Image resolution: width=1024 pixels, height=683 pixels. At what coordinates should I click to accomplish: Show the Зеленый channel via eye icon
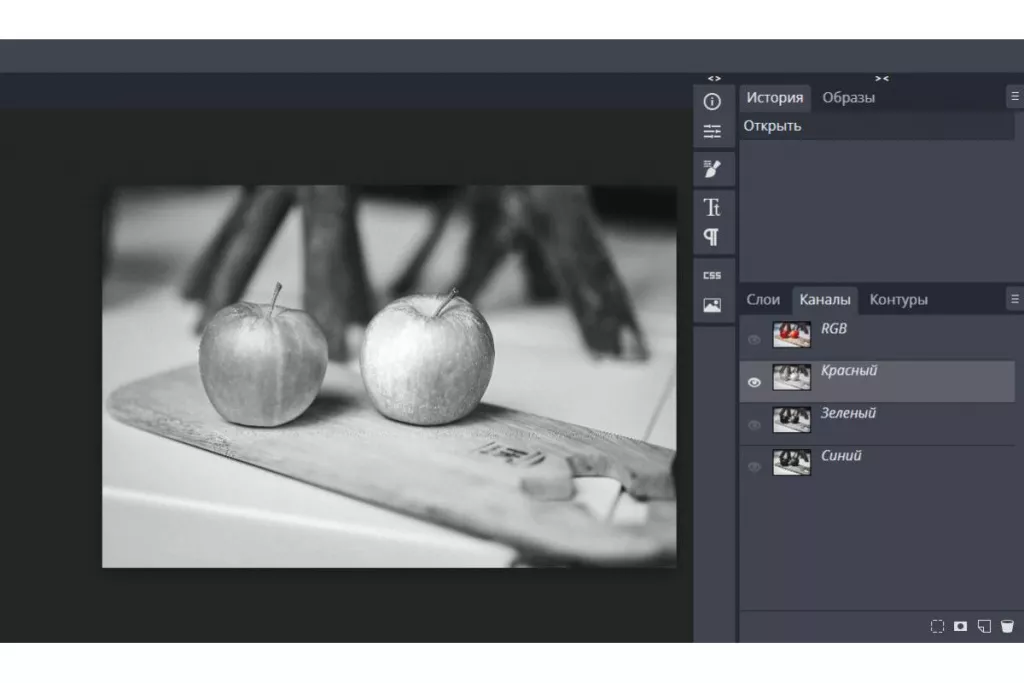(x=754, y=424)
